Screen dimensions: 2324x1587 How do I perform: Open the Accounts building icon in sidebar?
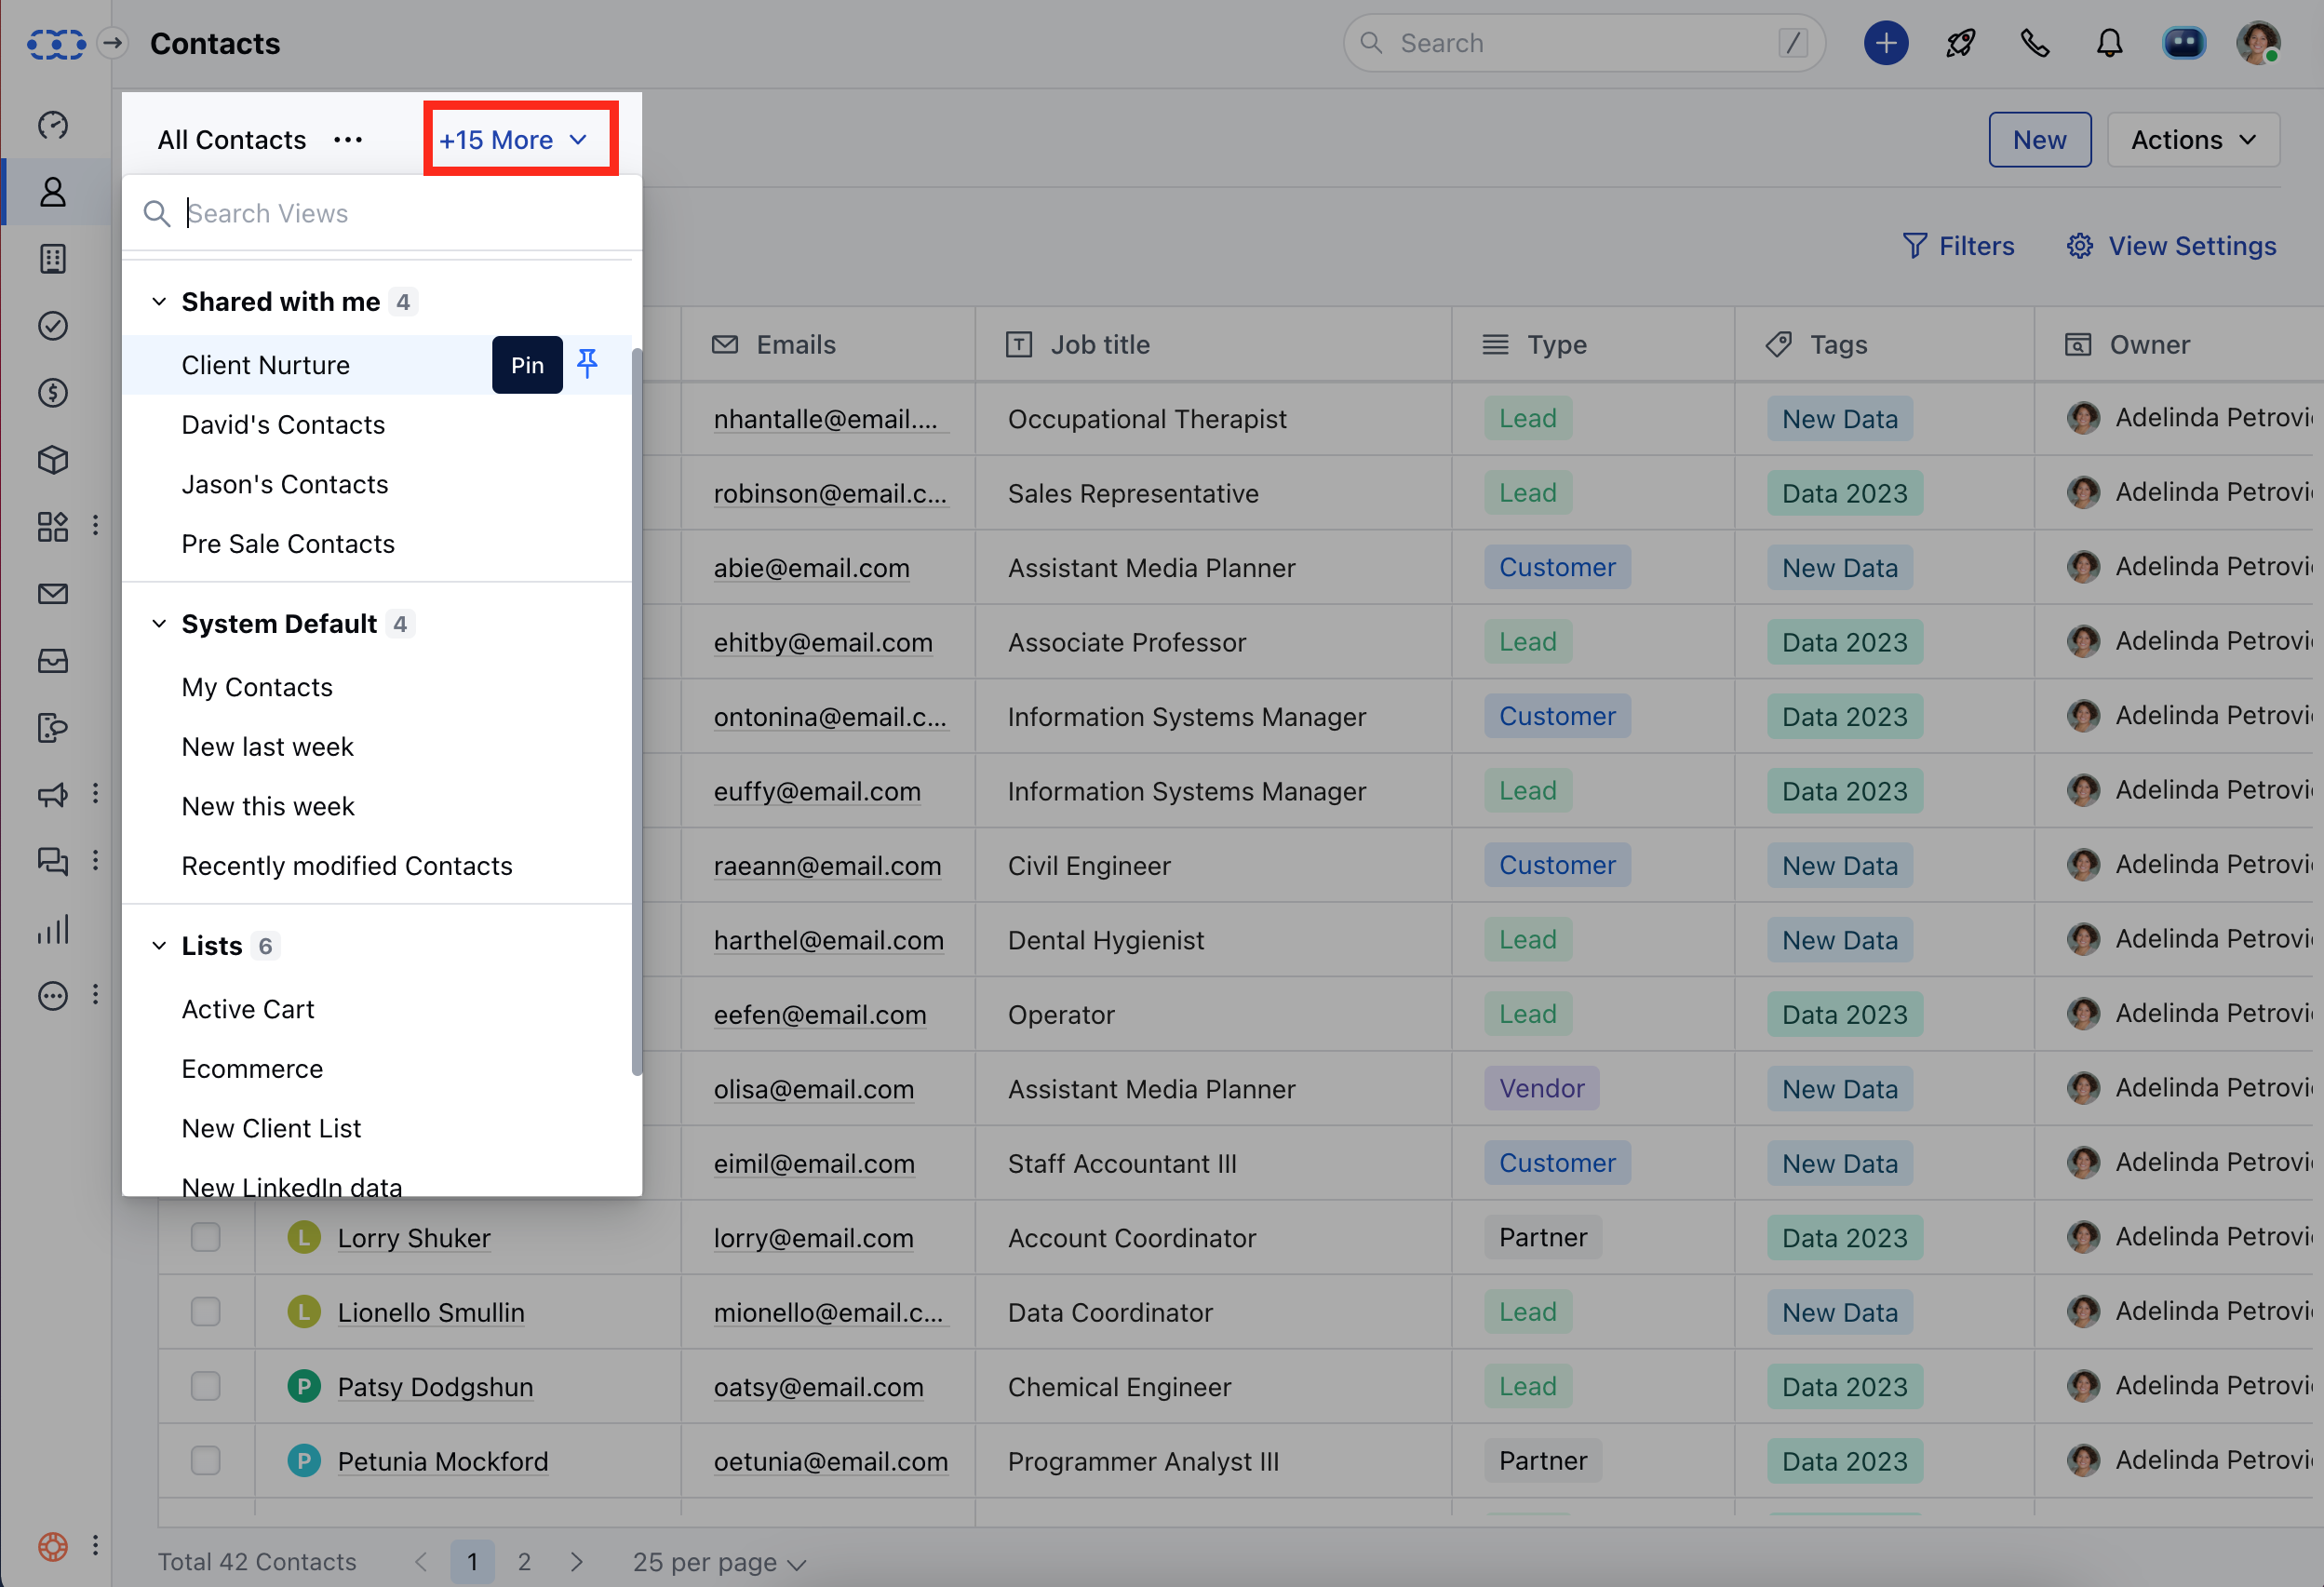tap(53, 259)
